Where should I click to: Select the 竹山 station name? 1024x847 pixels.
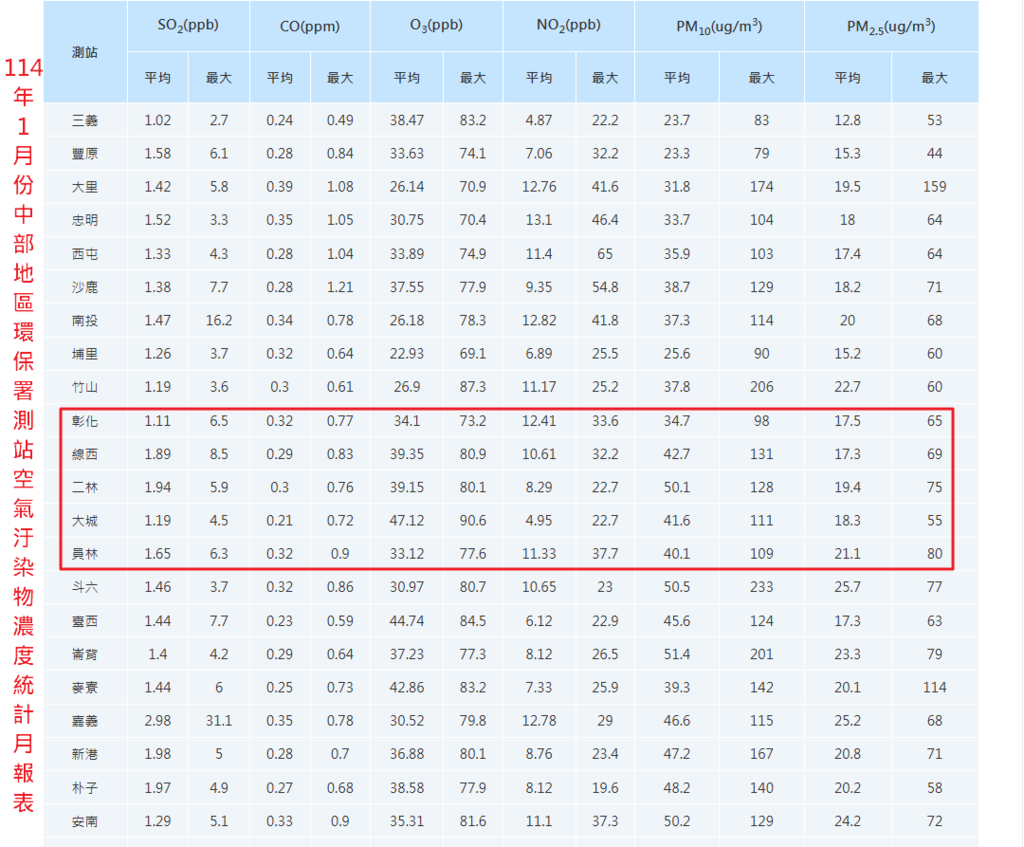click(x=85, y=387)
